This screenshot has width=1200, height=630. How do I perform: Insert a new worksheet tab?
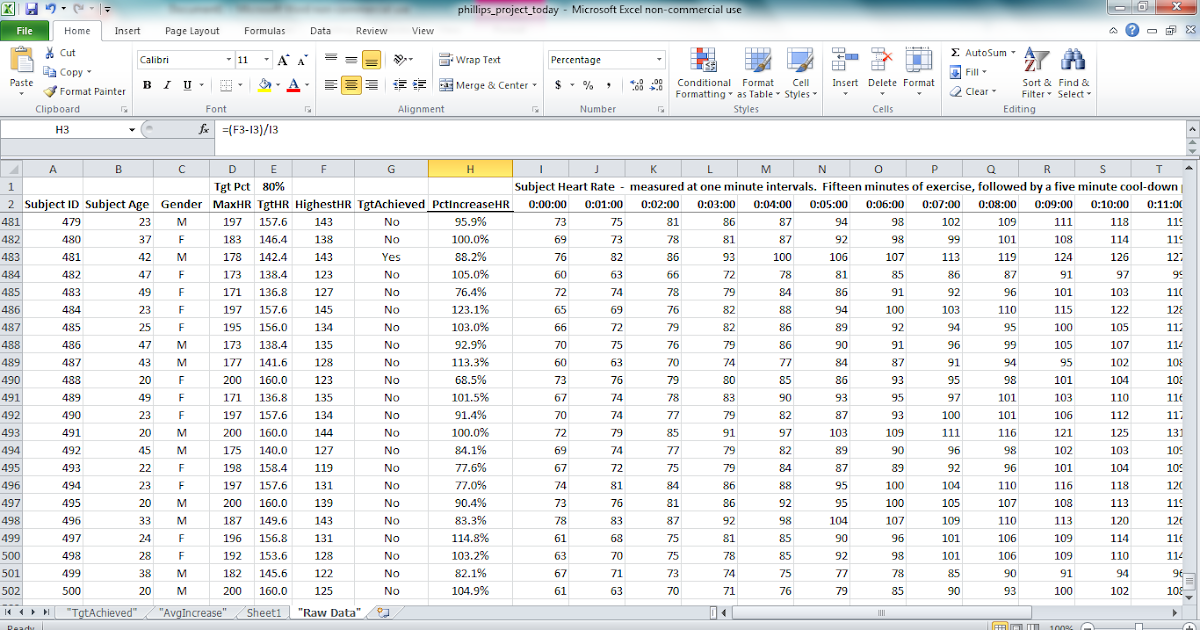pyautogui.click(x=382, y=611)
